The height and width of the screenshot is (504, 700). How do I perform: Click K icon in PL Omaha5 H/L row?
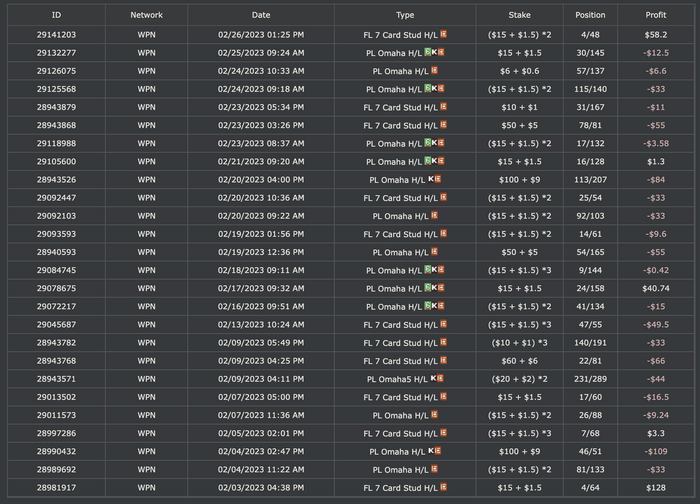[433, 379]
